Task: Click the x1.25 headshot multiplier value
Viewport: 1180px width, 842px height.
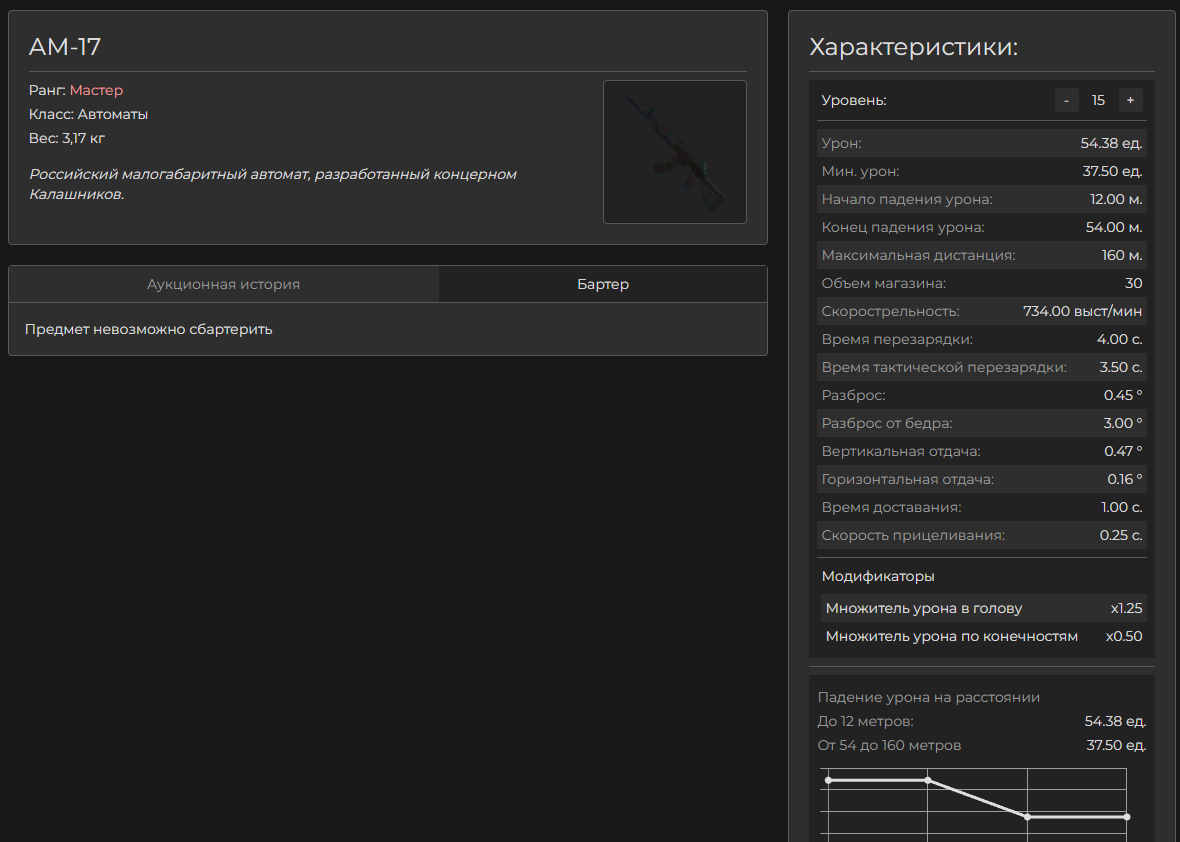Action: coord(1127,608)
